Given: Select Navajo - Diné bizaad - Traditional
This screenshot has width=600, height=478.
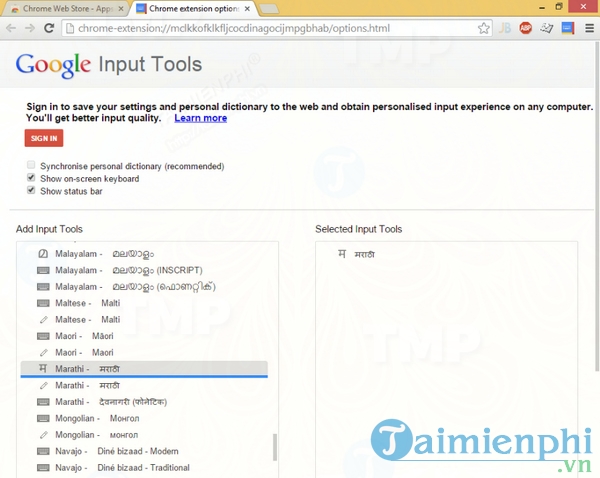Looking at the screenshot, I should 122,468.
